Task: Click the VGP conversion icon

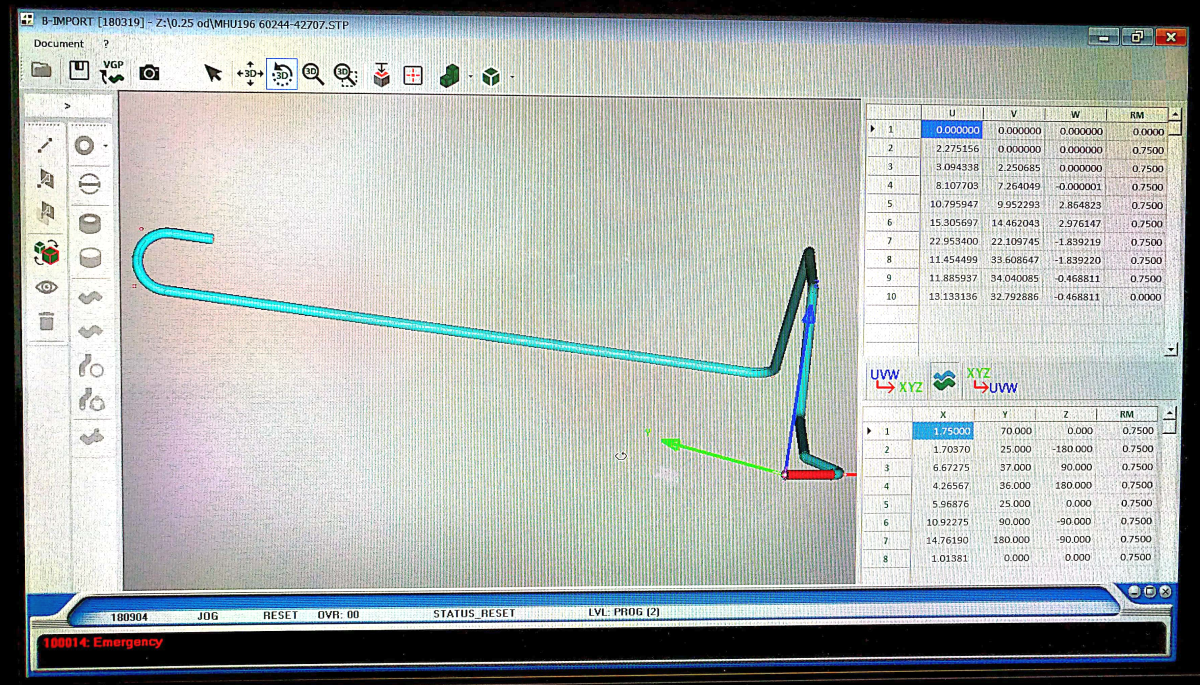Action: (x=113, y=71)
